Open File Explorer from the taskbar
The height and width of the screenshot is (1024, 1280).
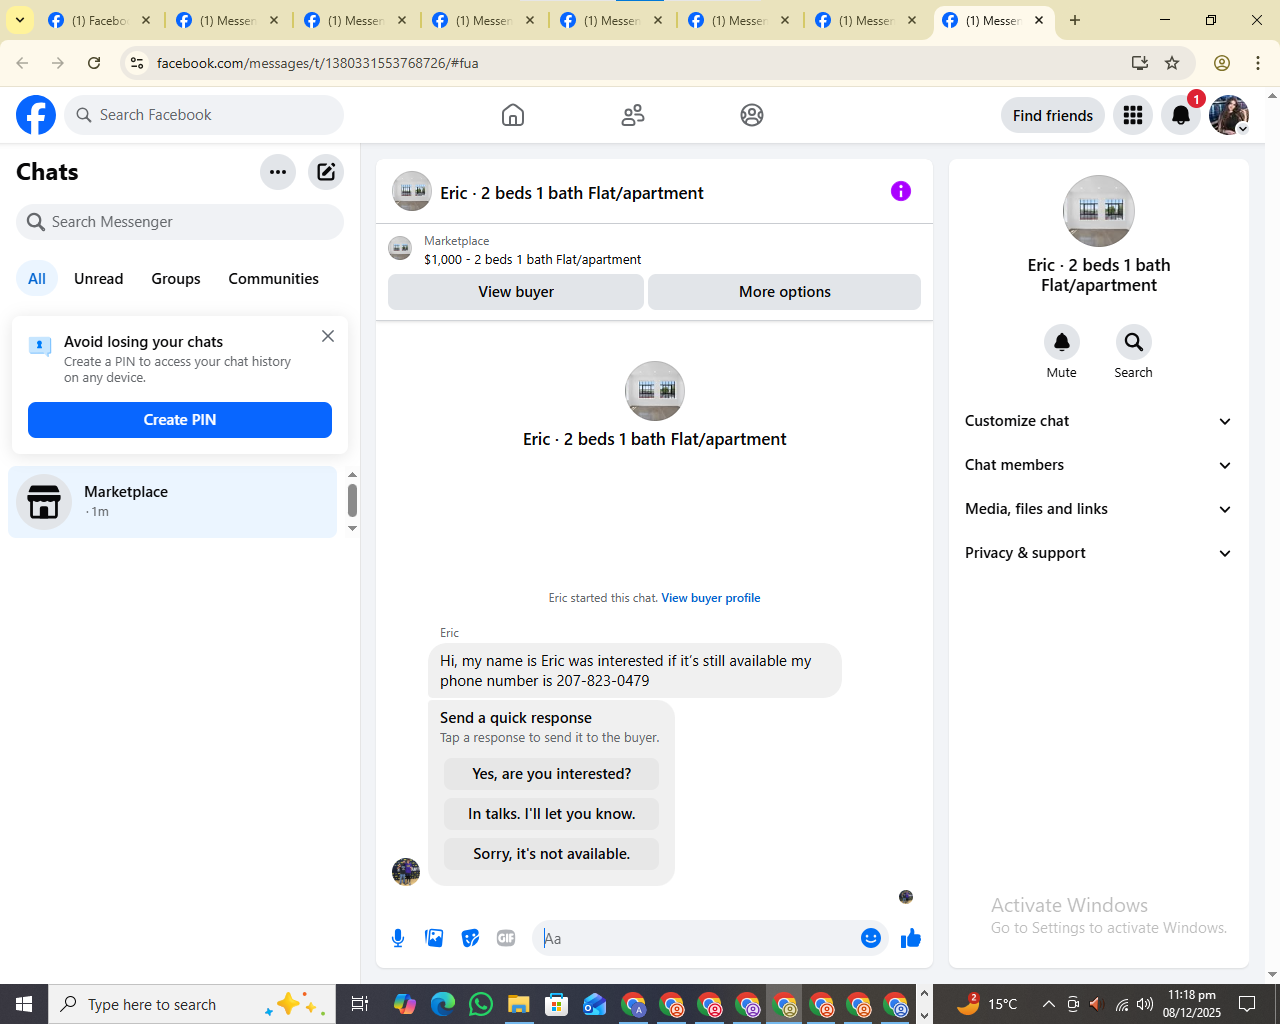(x=518, y=1004)
